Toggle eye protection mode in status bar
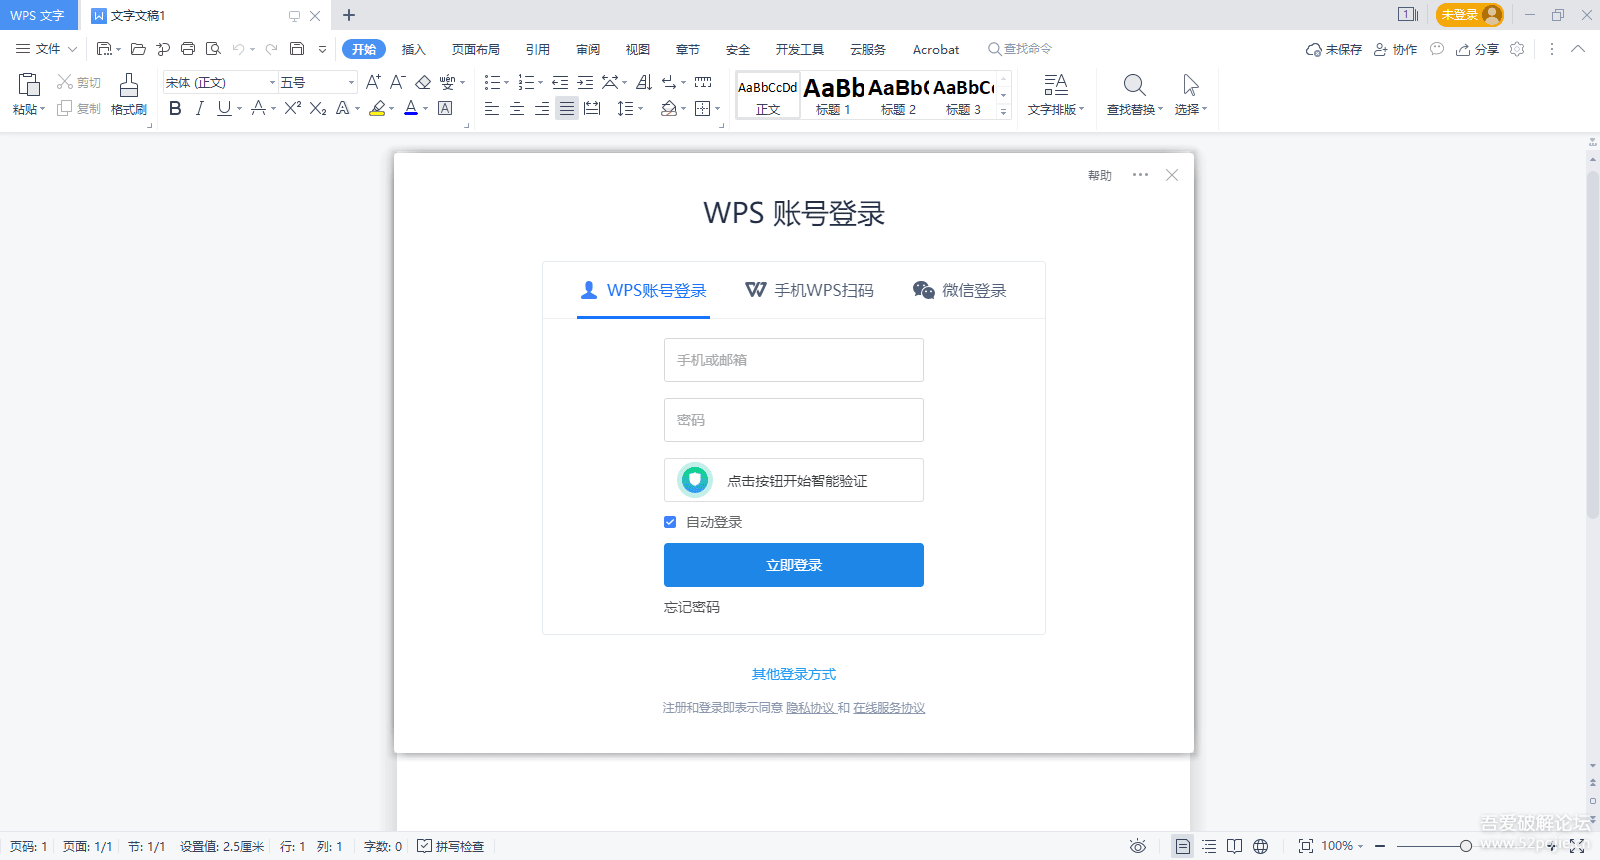 tap(1138, 846)
